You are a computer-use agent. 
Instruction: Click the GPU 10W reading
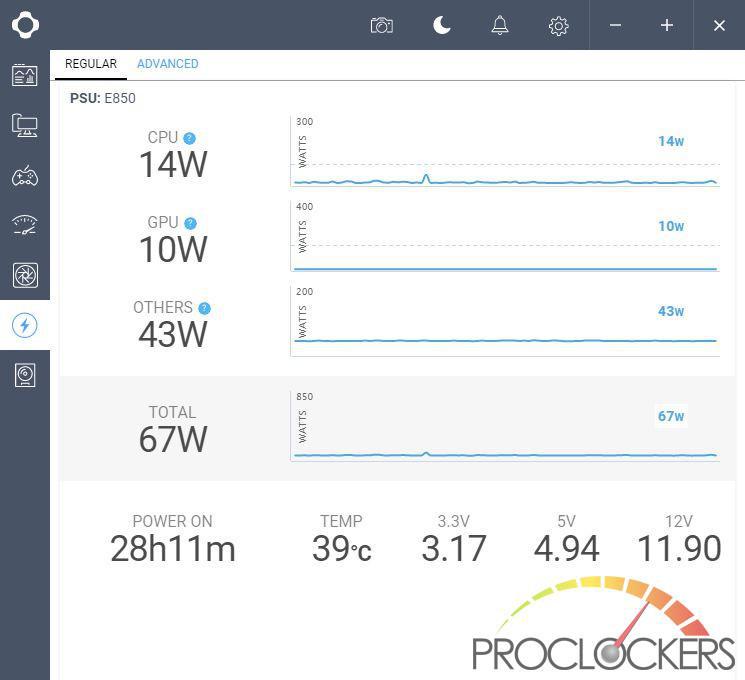pos(173,250)
